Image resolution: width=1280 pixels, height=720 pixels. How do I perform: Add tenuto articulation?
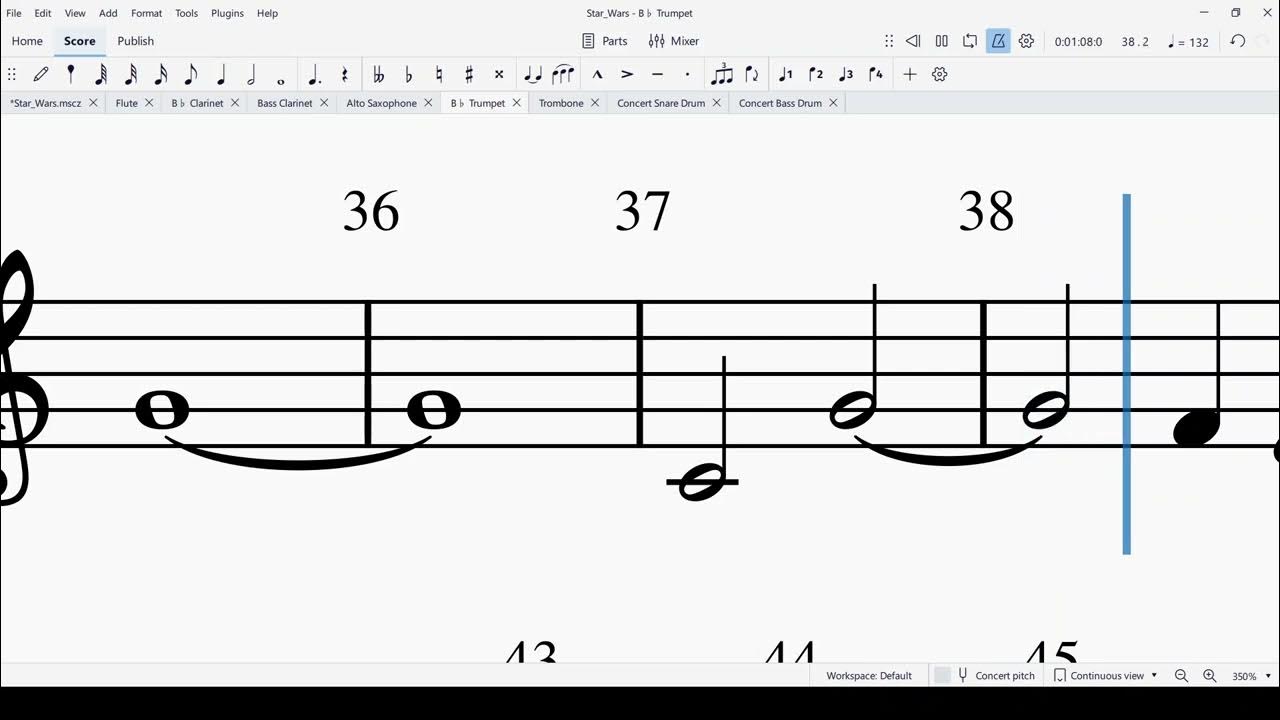pyautogui.click(x=657, y=74)
